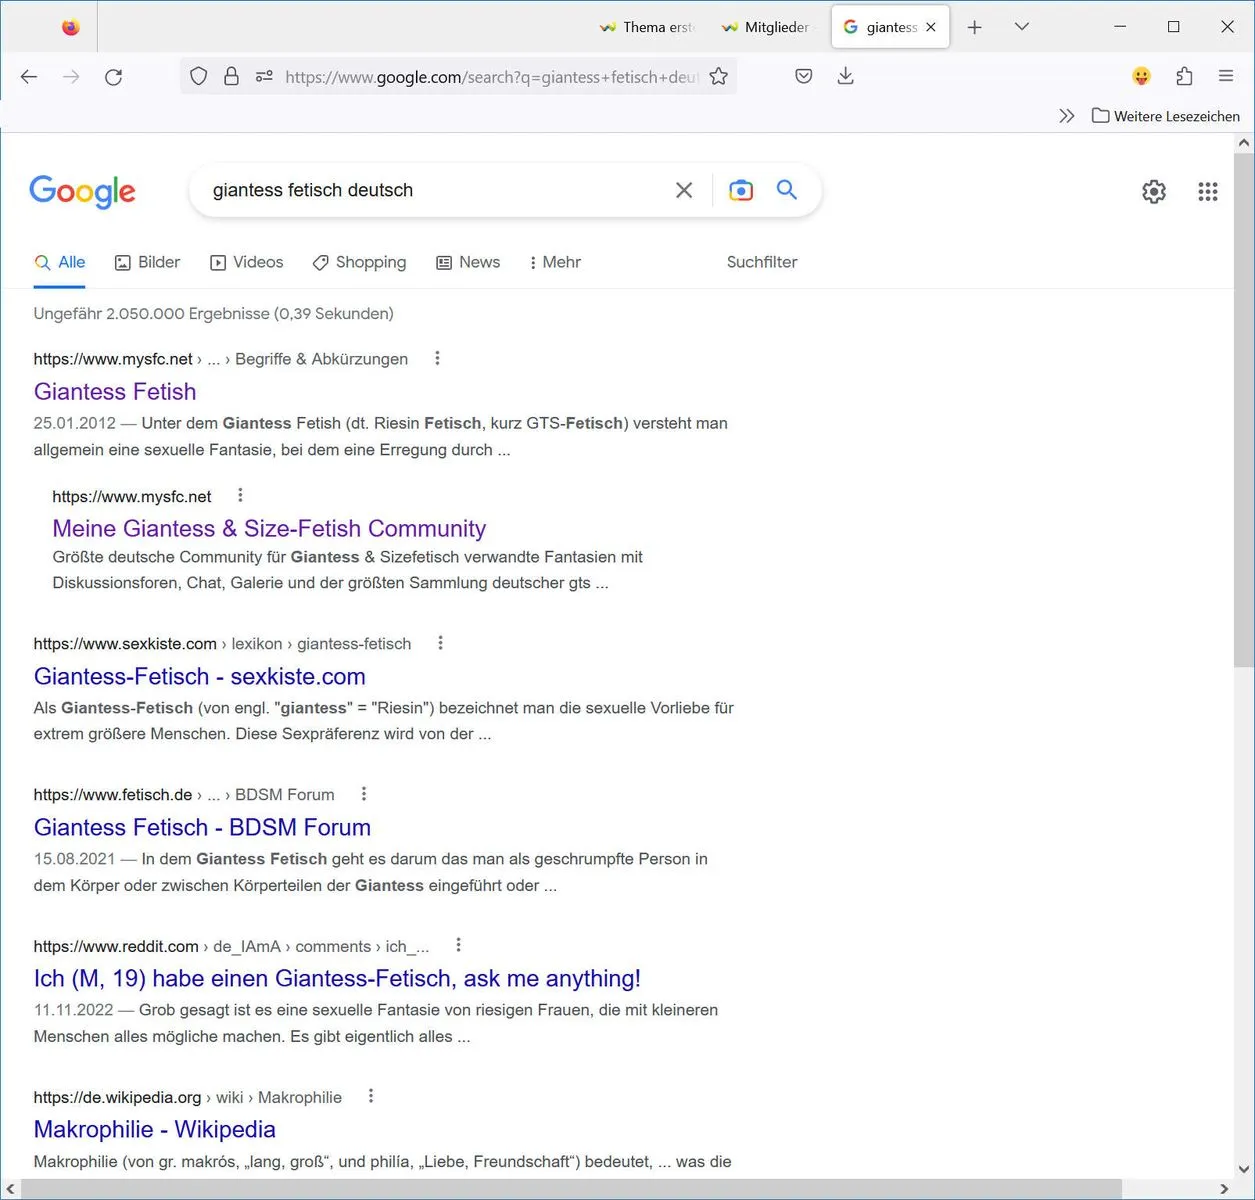Open Google quick settings gear
1255x1200 pixels.
(1154, 191)
